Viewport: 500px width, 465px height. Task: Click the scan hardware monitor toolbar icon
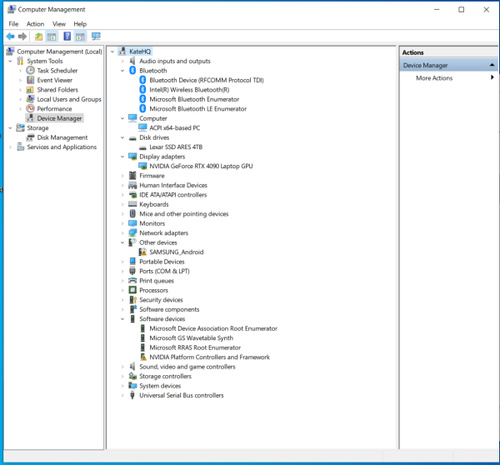pos(96,36)
